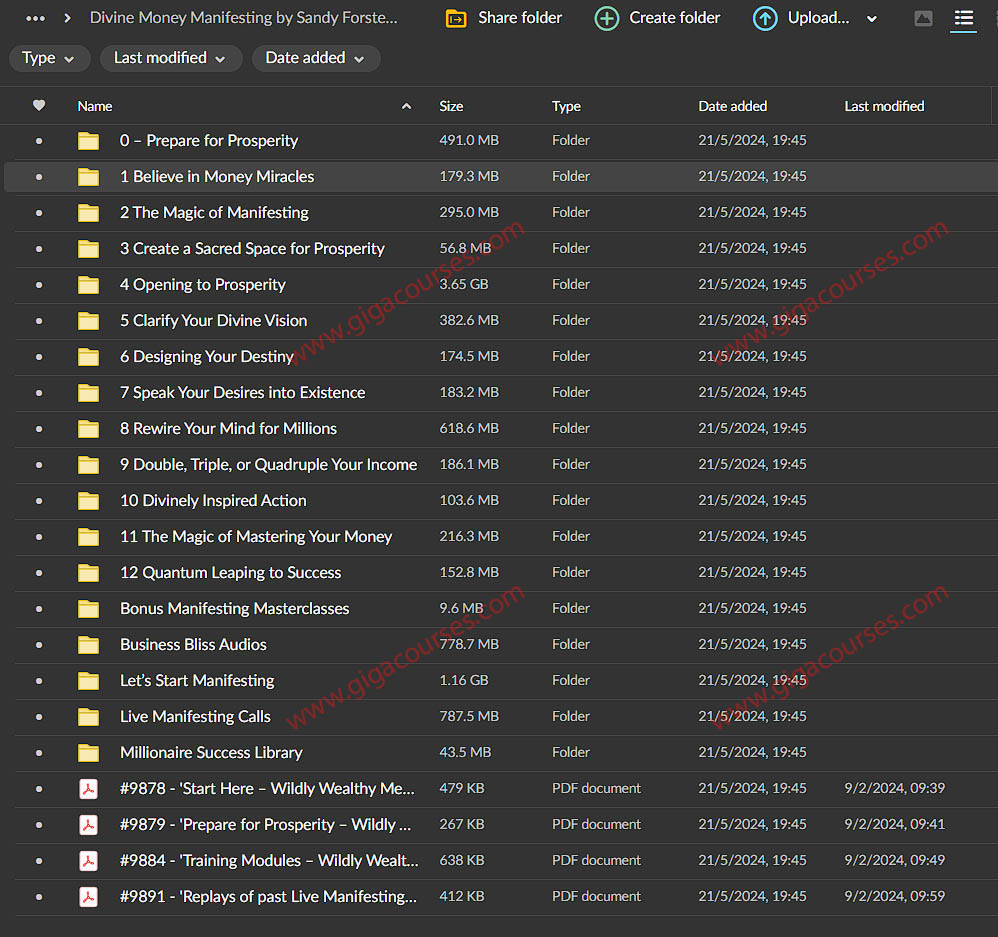Switch to thumbnail view

[923, 18]
